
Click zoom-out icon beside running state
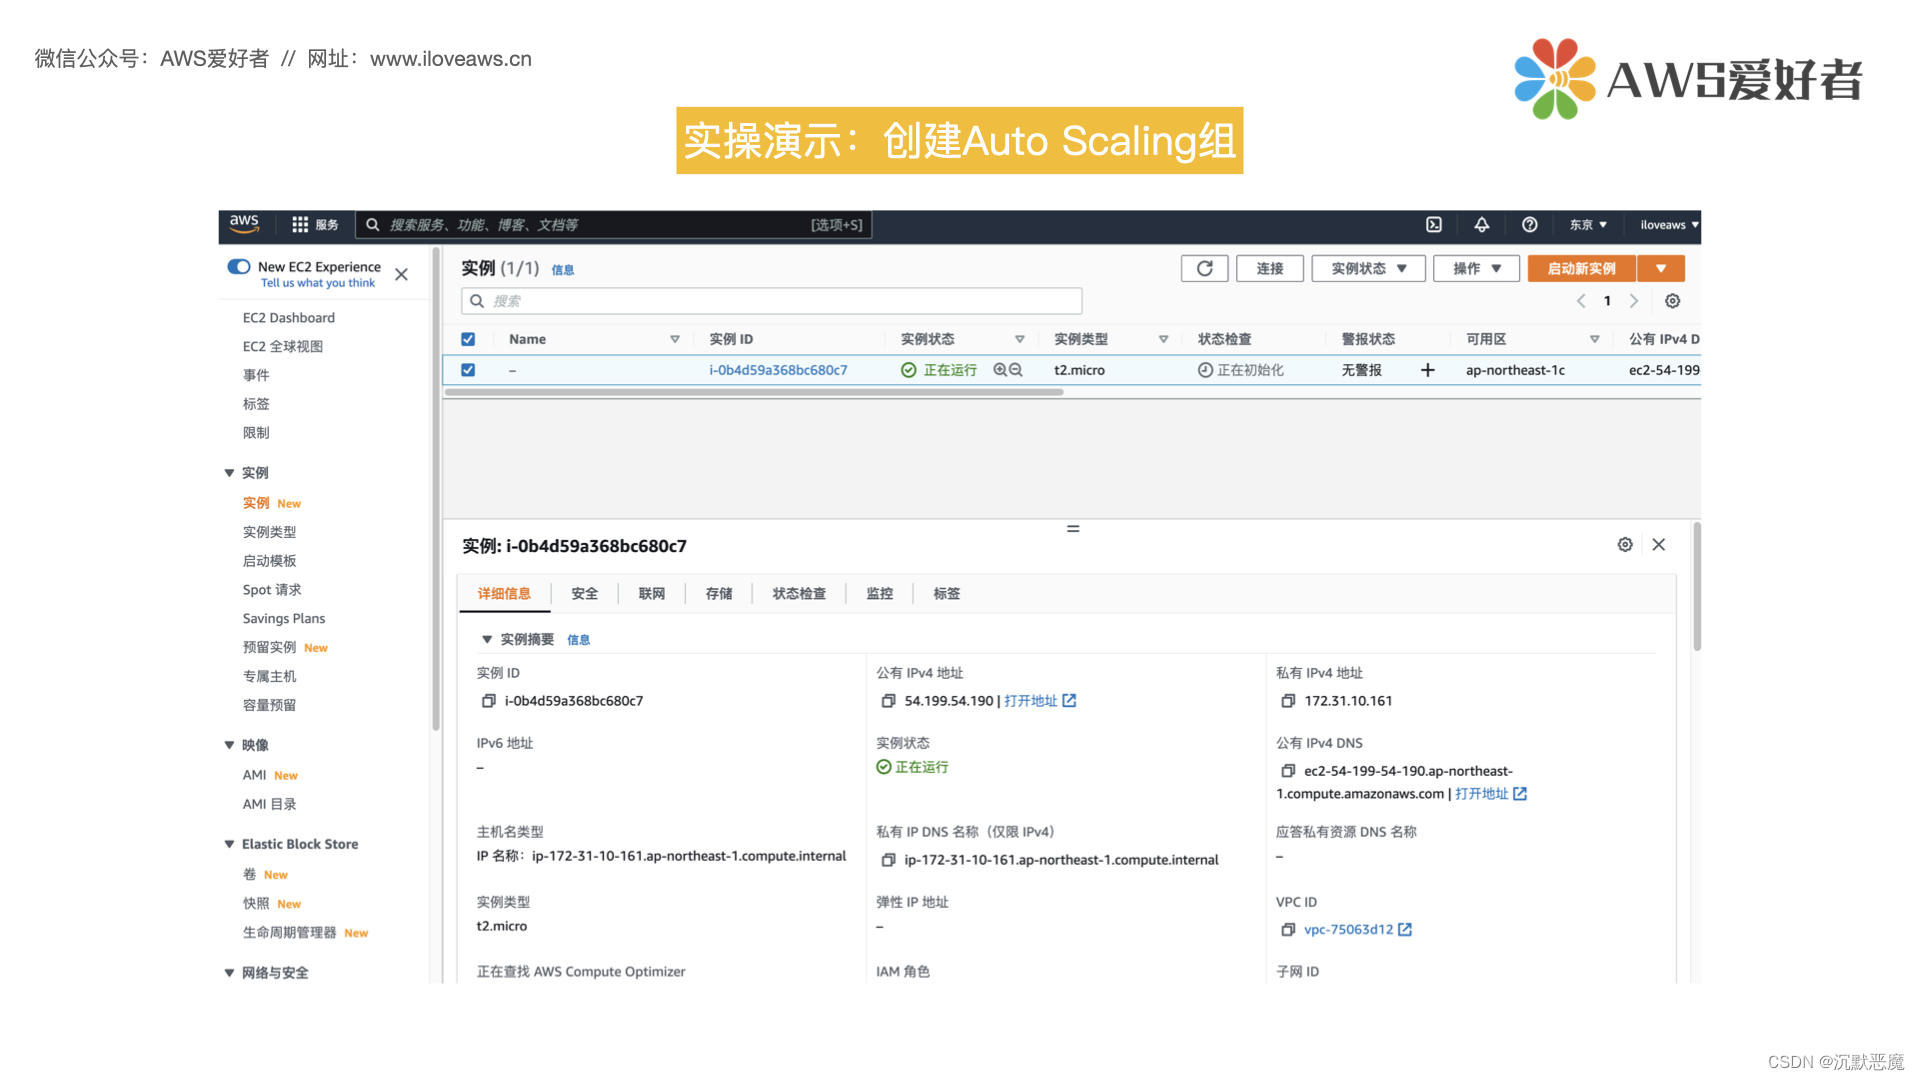click(x=1016, y=370)
